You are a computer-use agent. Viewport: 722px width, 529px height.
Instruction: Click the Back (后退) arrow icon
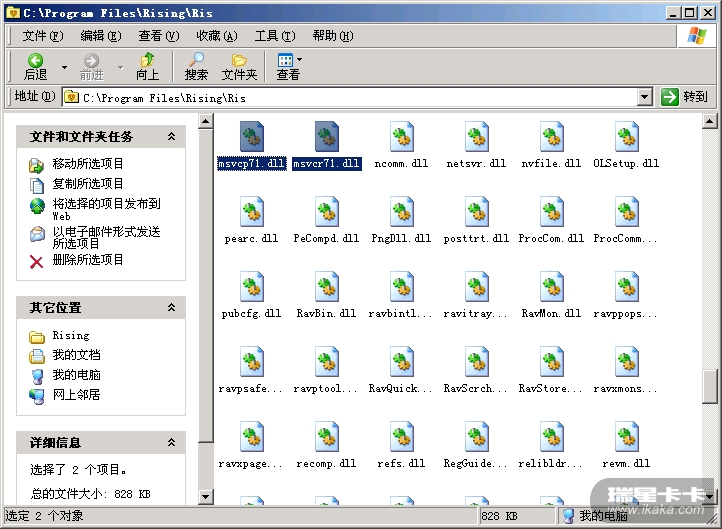(35, 60)
